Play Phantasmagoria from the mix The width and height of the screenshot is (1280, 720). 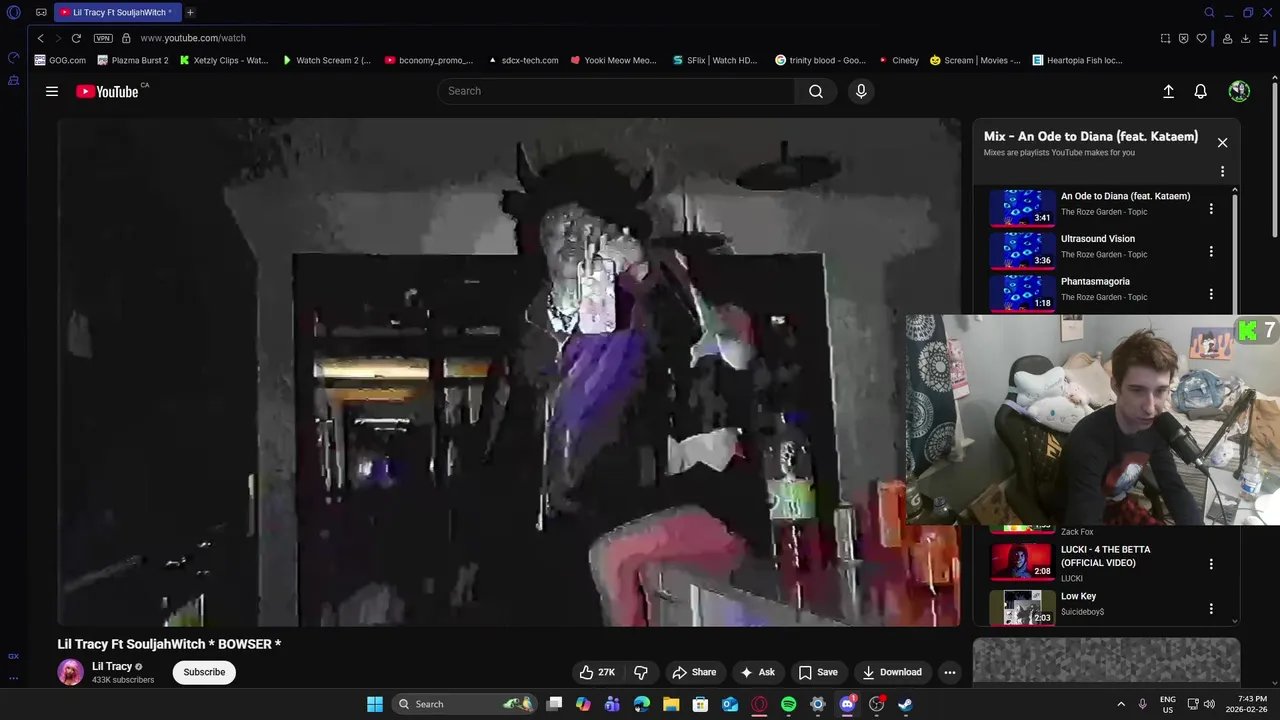pyautogui.click(x=1022, y=293)
